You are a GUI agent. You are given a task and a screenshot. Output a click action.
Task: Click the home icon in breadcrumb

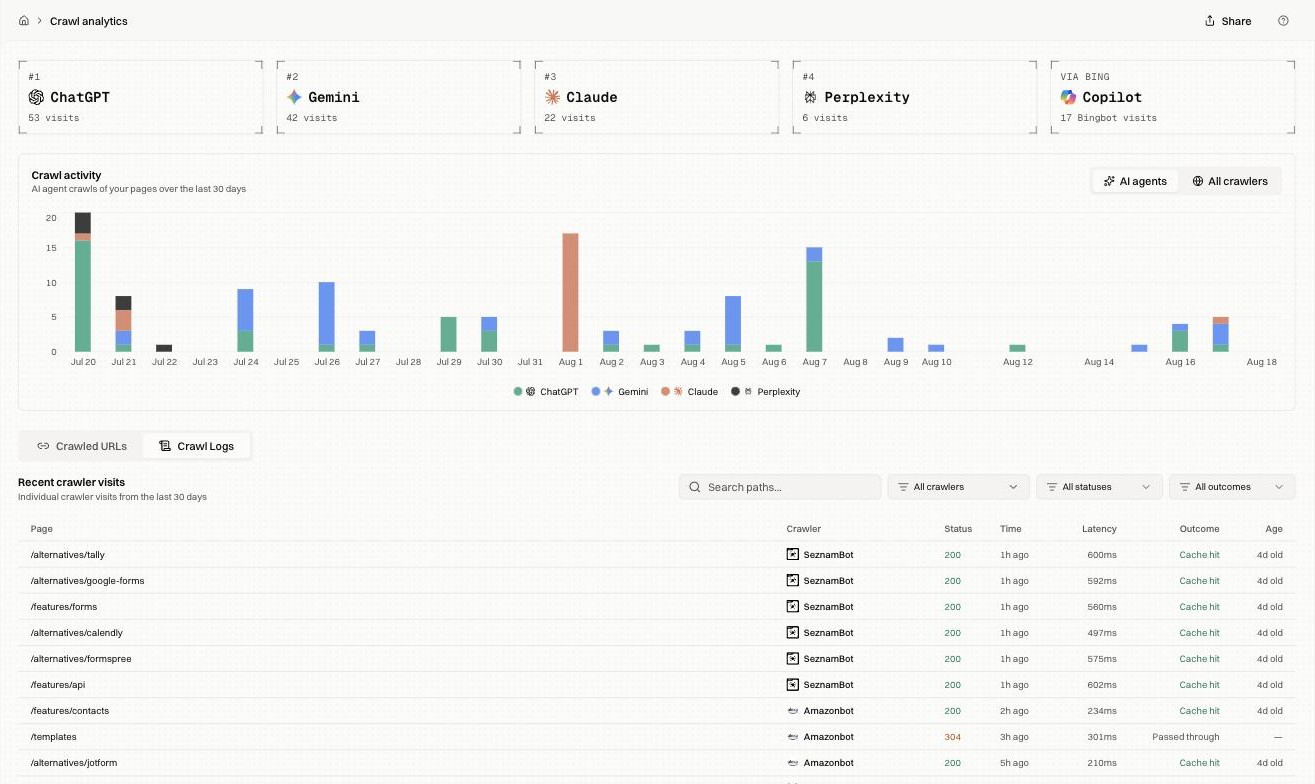24,21
